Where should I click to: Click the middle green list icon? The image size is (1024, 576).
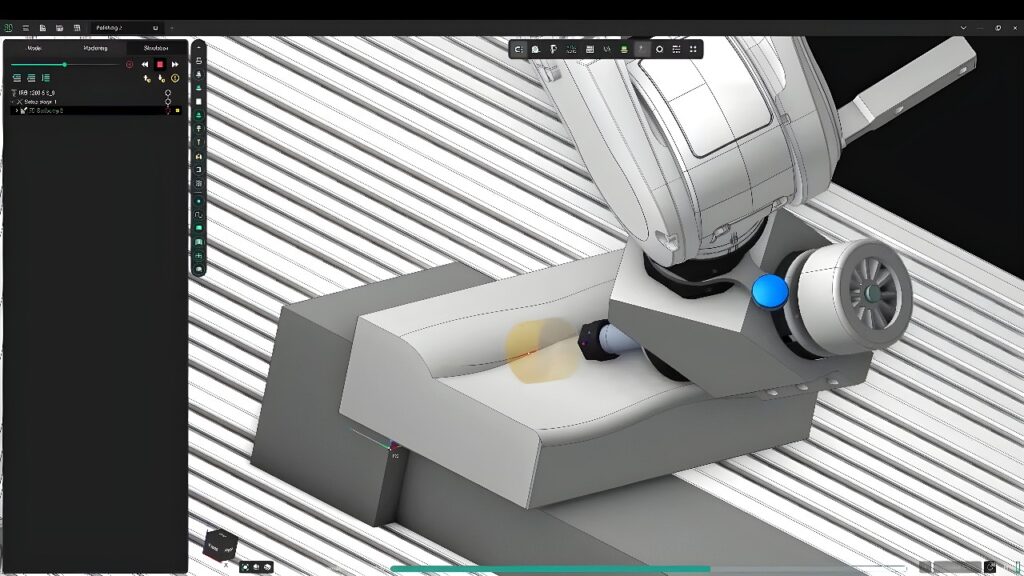coord(31,78)
